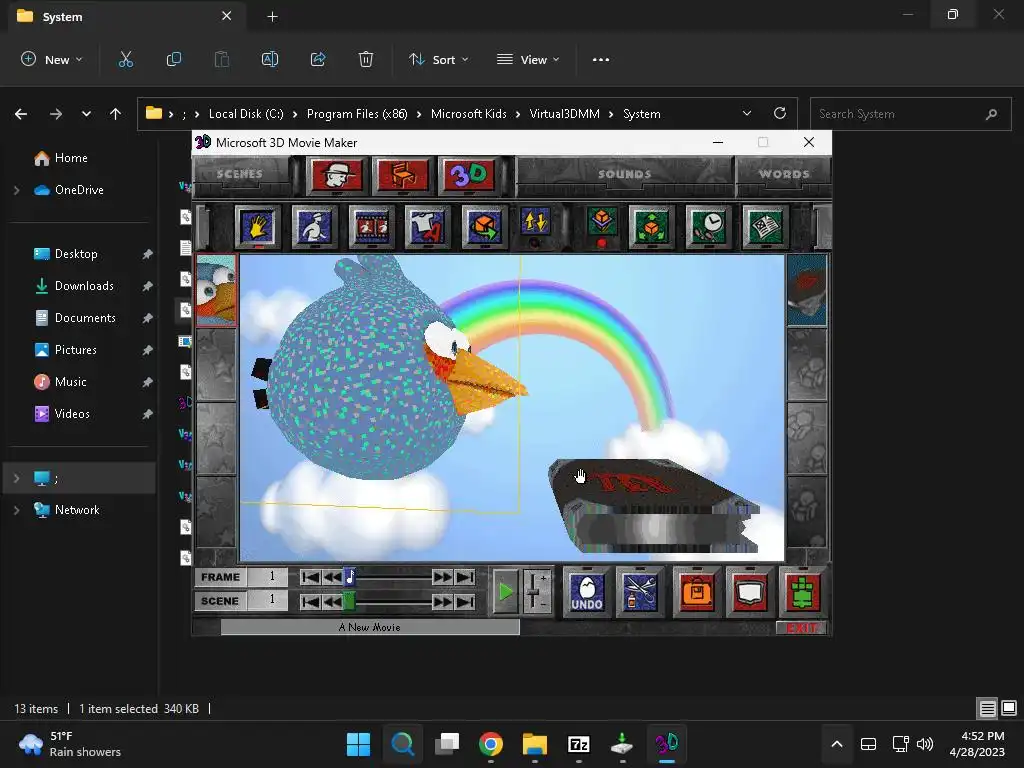The height and width of the screenshot is (768, 1024).
Task: Open recent locations dropdown arrow
Action: click(86, 114)
